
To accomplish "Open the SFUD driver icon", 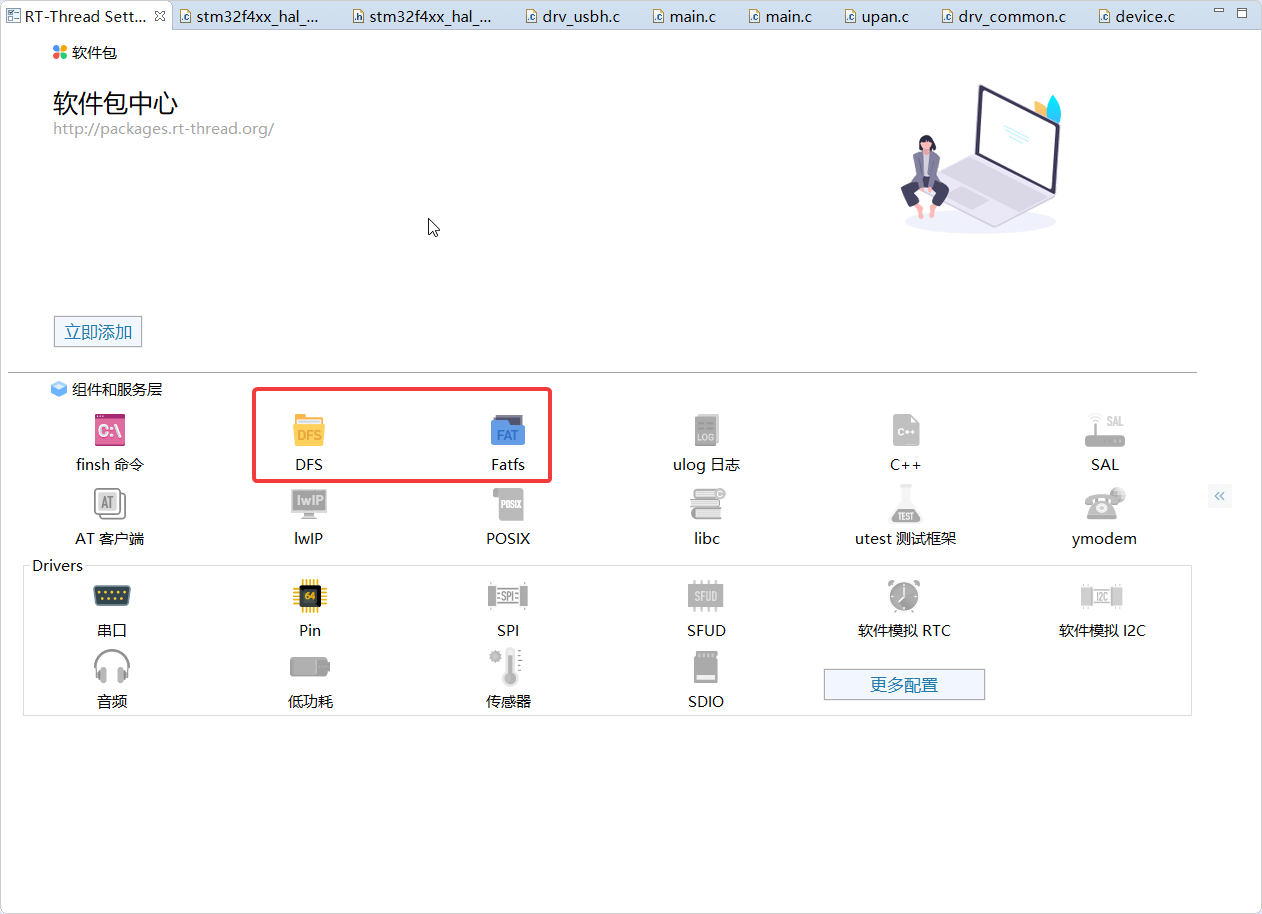I will [706, 596].
